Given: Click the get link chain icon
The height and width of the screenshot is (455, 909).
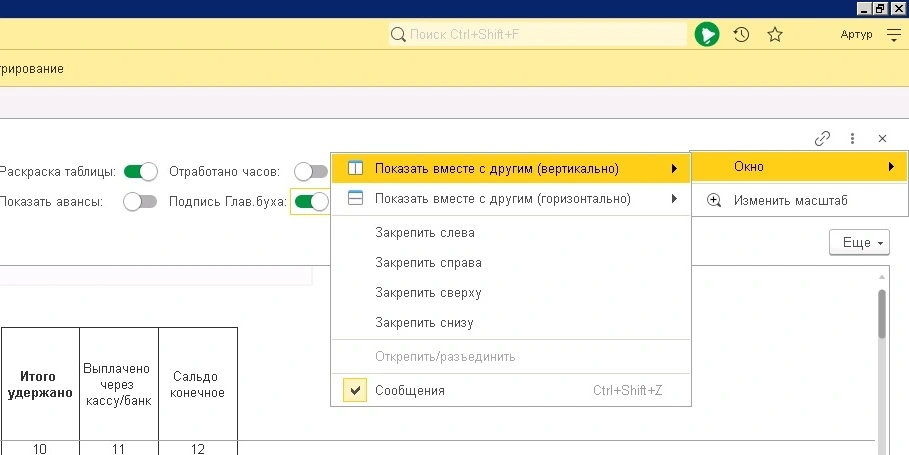Looking at the screenshot, I should click(x=823, y=139).
